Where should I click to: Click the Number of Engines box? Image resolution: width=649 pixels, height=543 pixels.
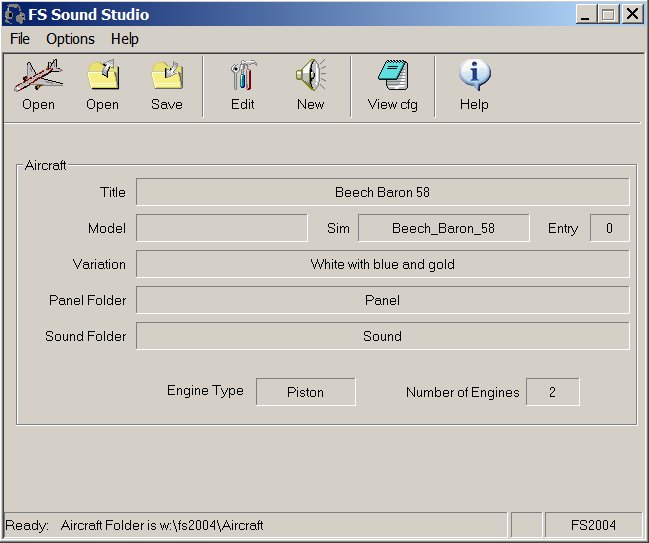552,392
